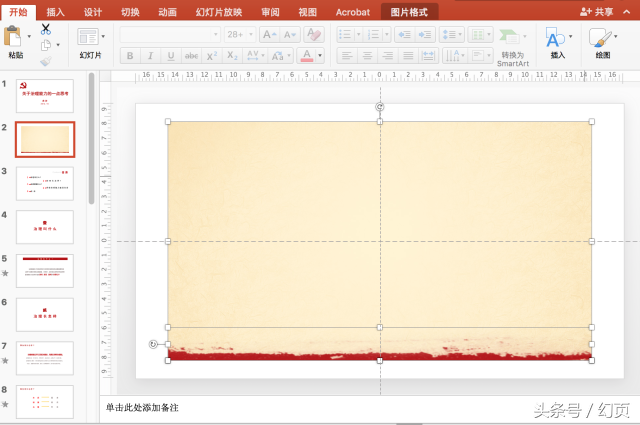Increase list indent level
Screen dimensions: 640x425
click(425, 35)
